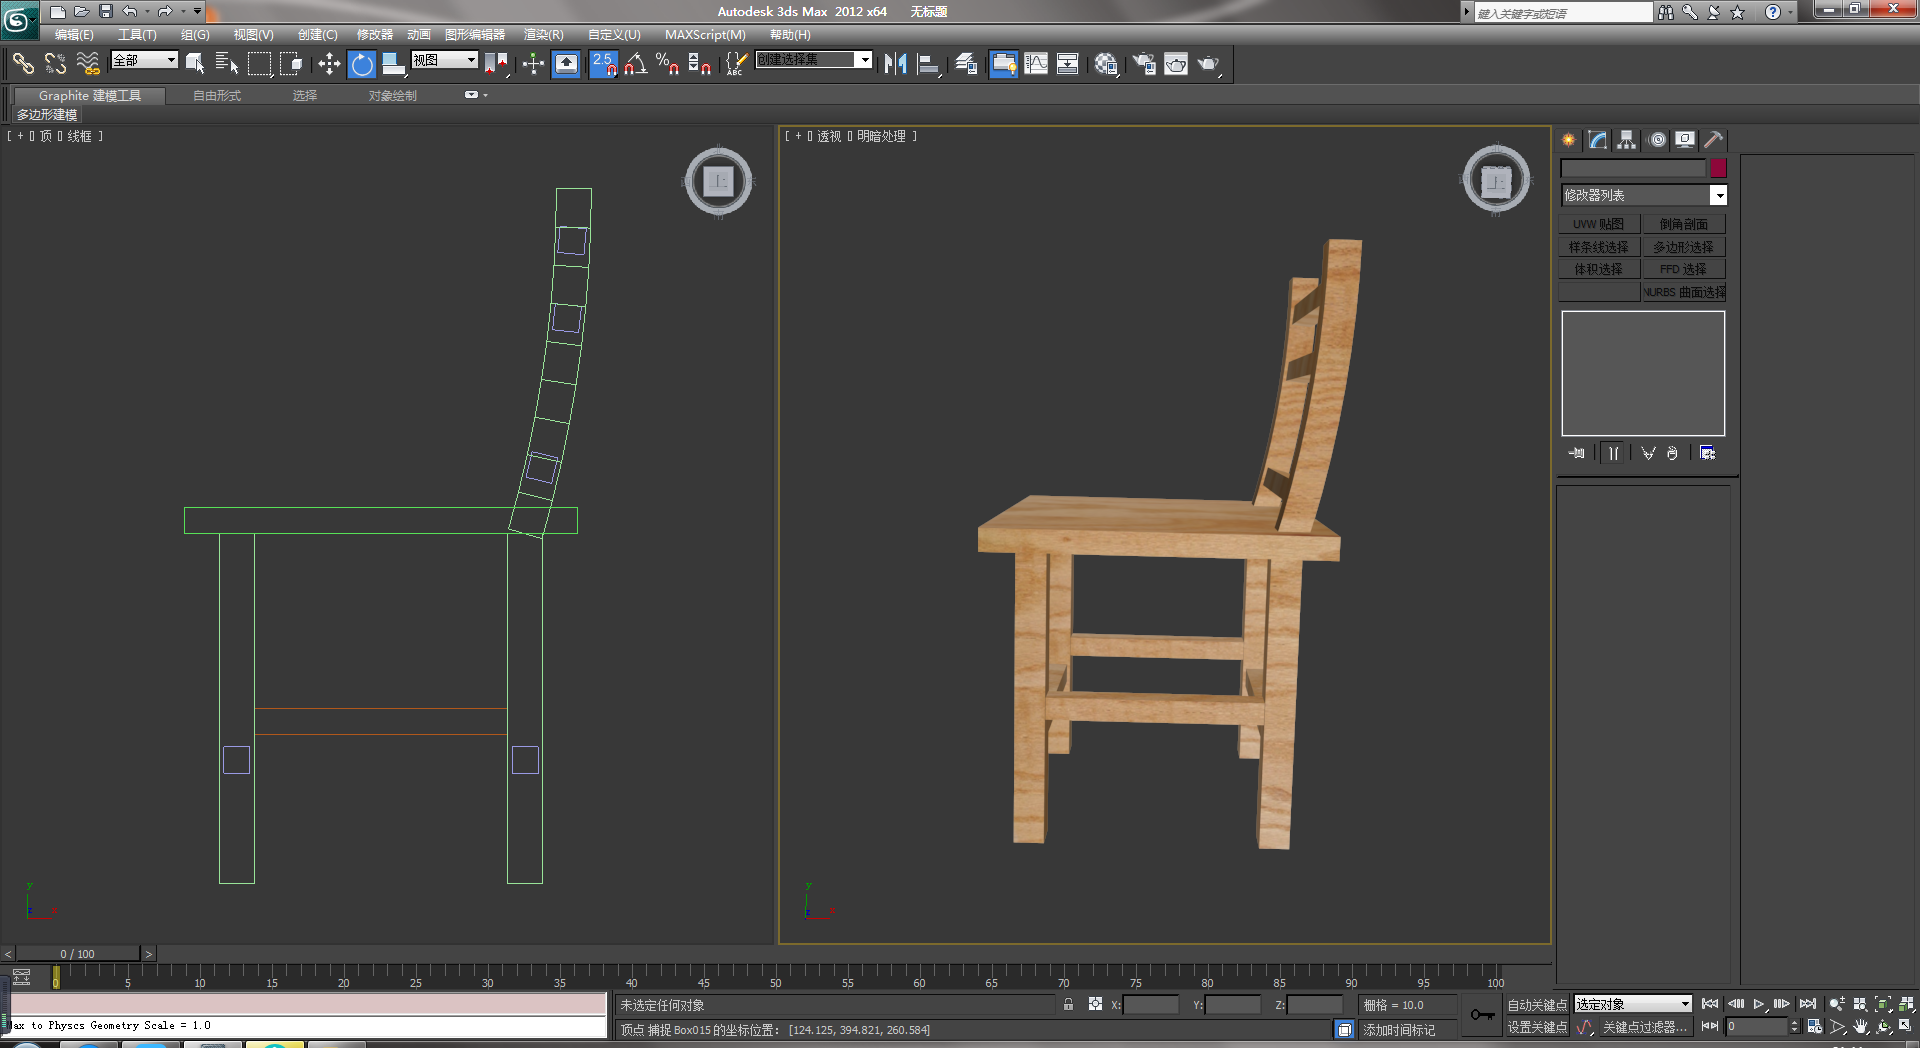Click the 多边形选择 modifier button
This screenshot has width=1920, height=1048.
1684,247
